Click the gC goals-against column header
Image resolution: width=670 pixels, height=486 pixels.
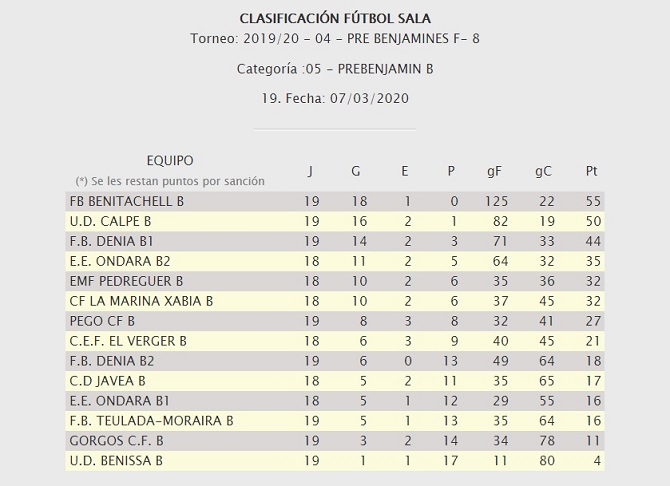coord(545,171)
